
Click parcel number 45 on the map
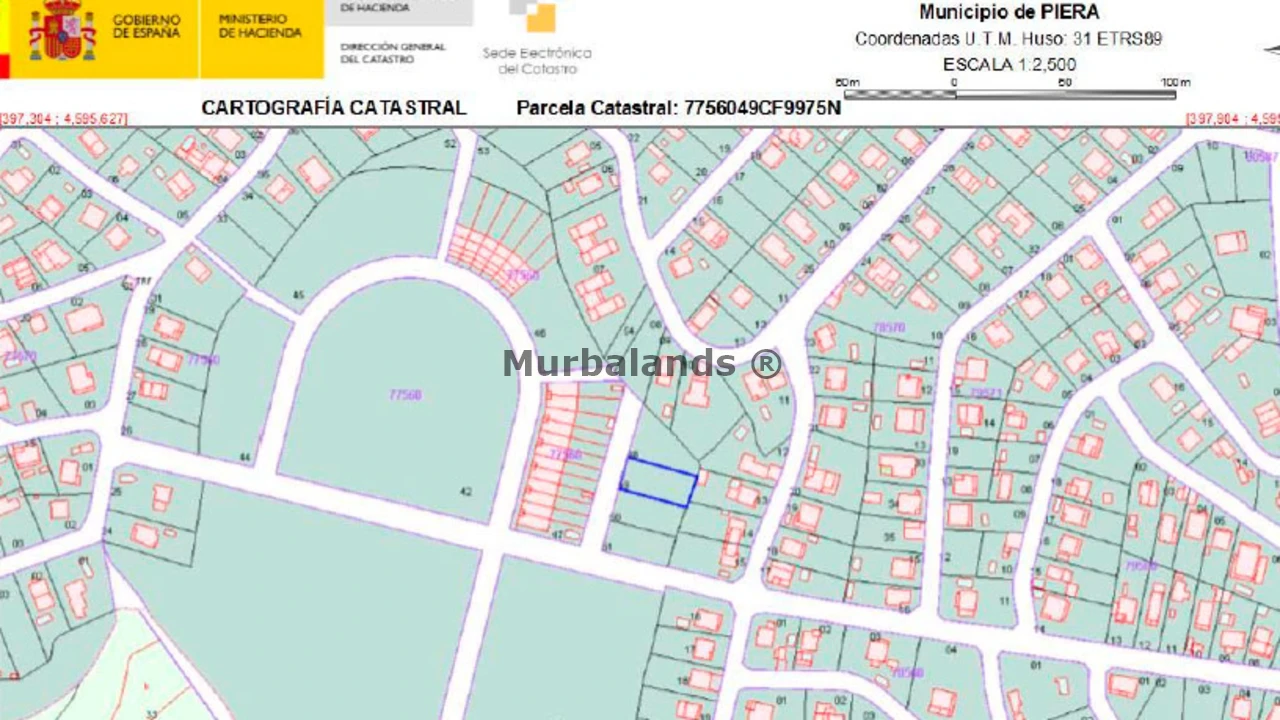tap(298, 294)
